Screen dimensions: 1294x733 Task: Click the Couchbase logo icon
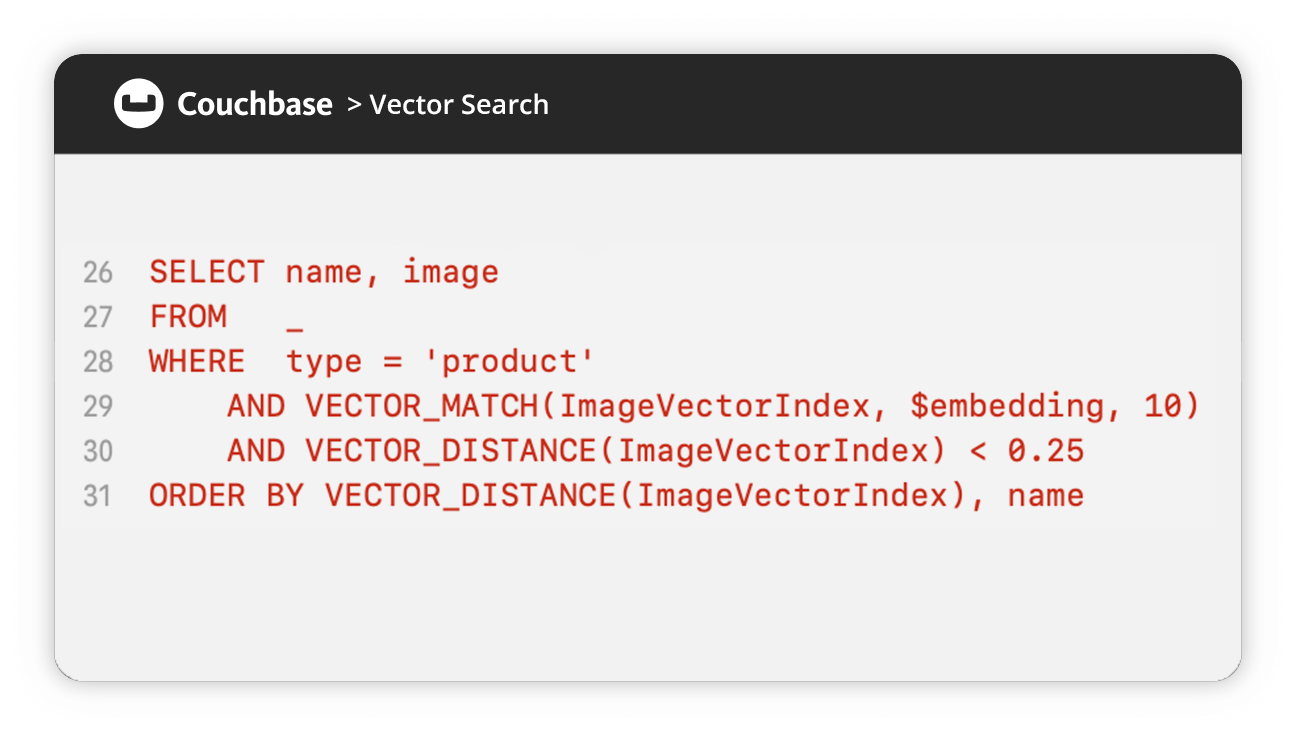(x=138, y=104)
